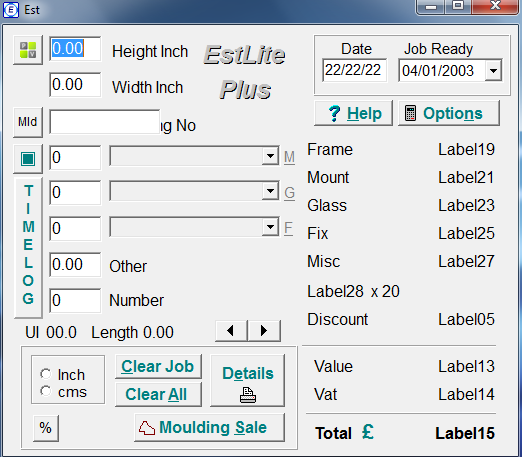522x457 pixels.
Task: Click the green four-square icon button
Action: click(28, 50)
